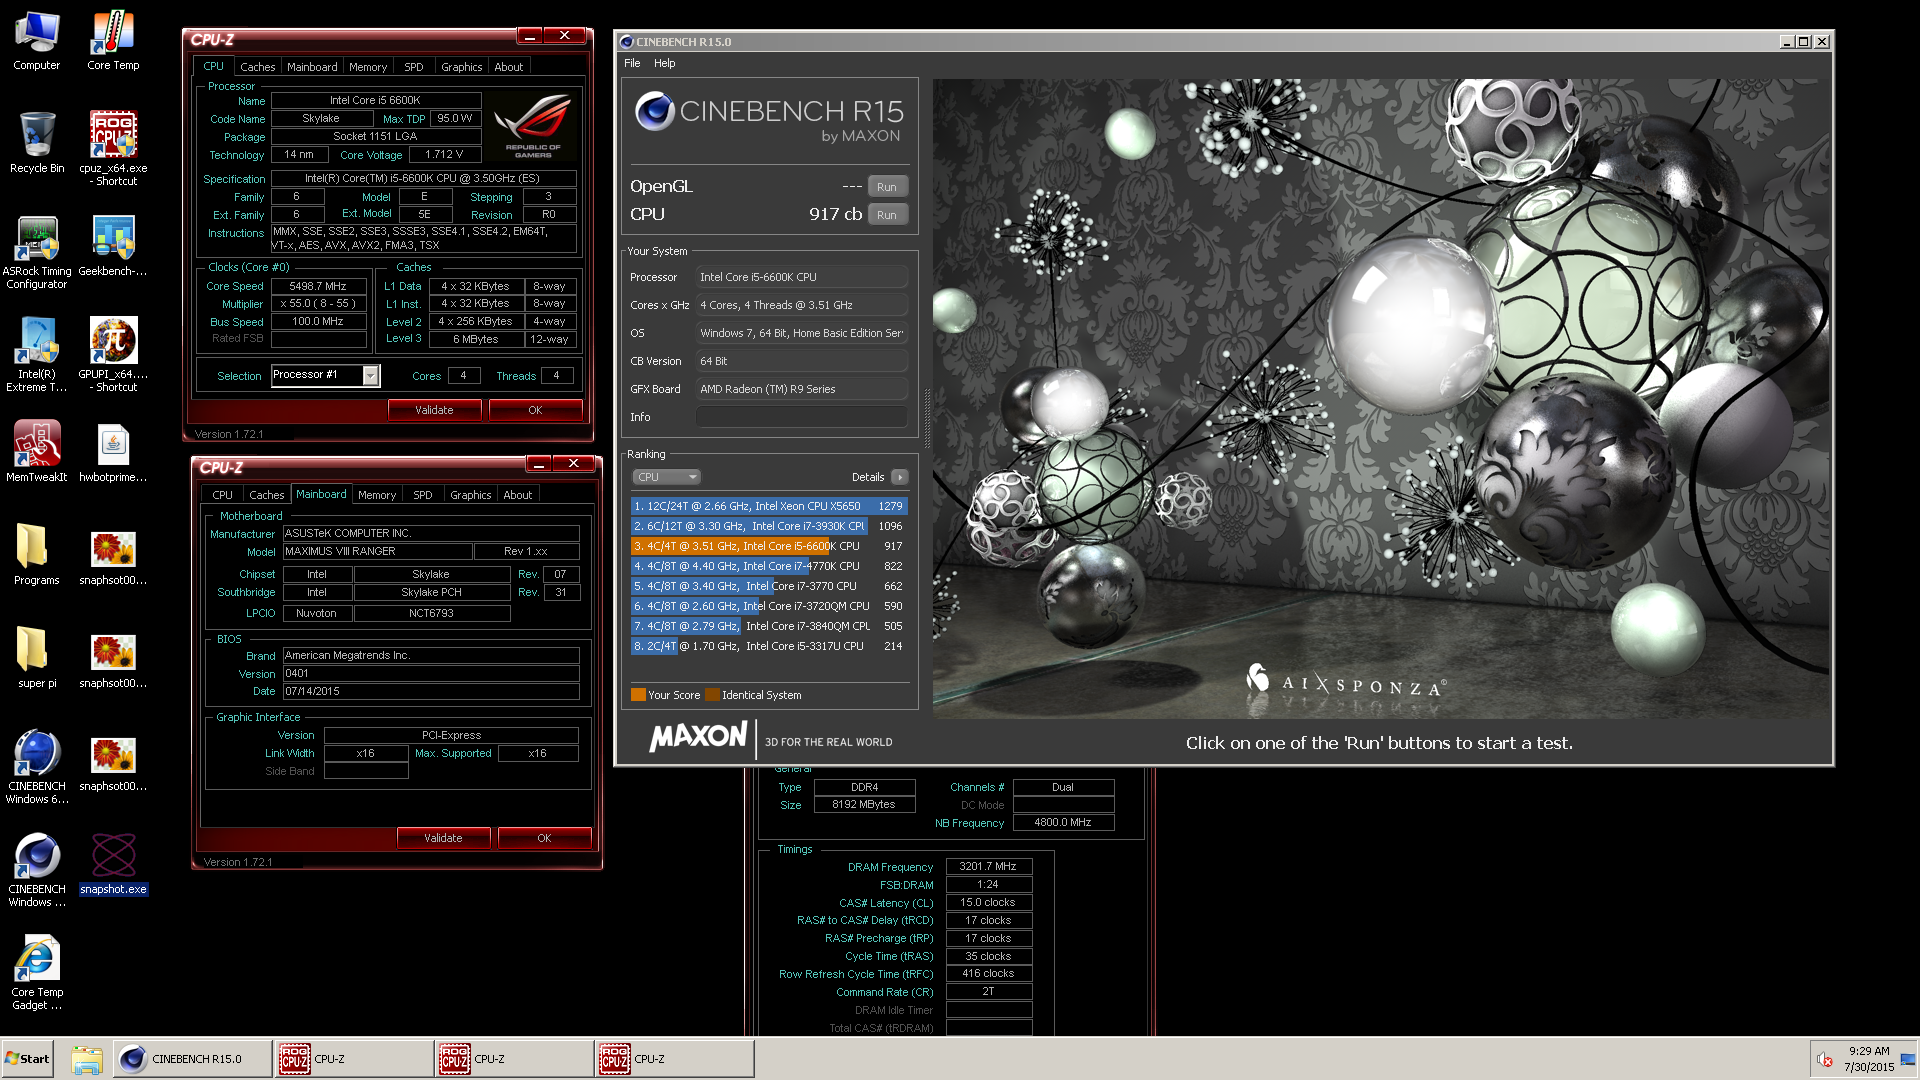This screenshot has height=1080, width=1920.
Task: Click the Processor field Intel Core i5-6600K CPU
Action: point(802,277)
